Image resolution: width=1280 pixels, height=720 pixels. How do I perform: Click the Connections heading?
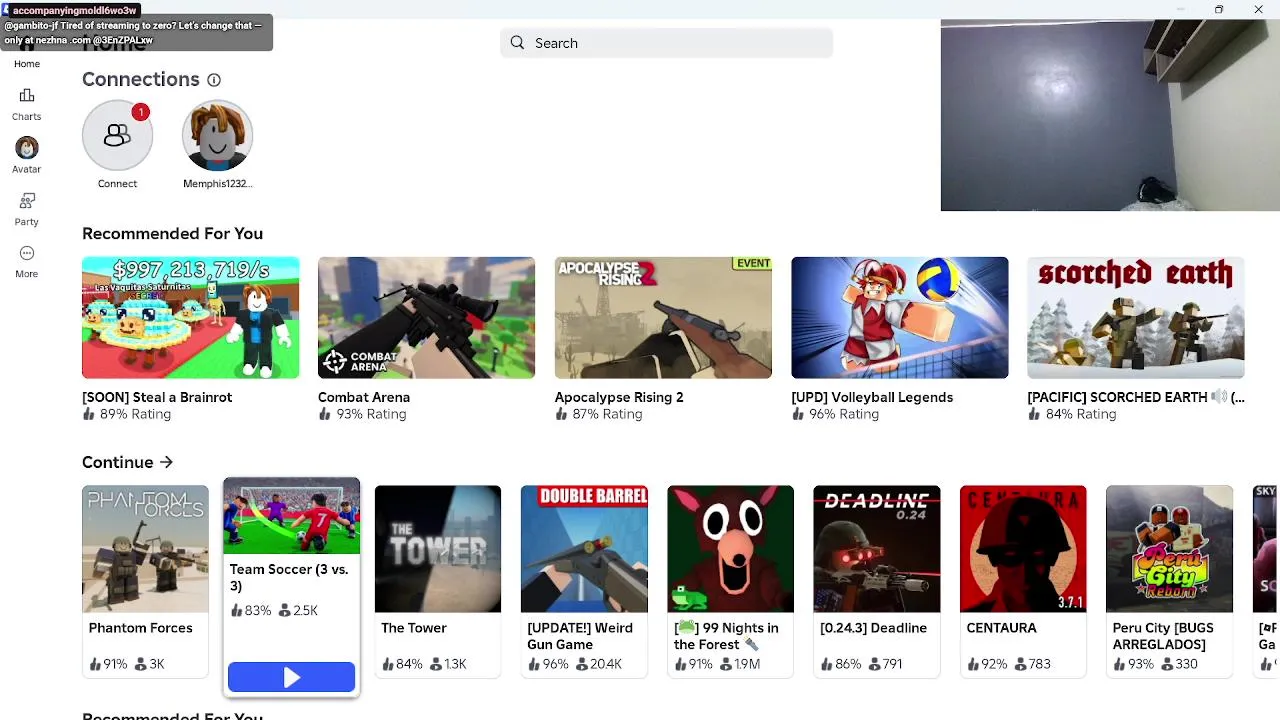(x=141, y=79)
